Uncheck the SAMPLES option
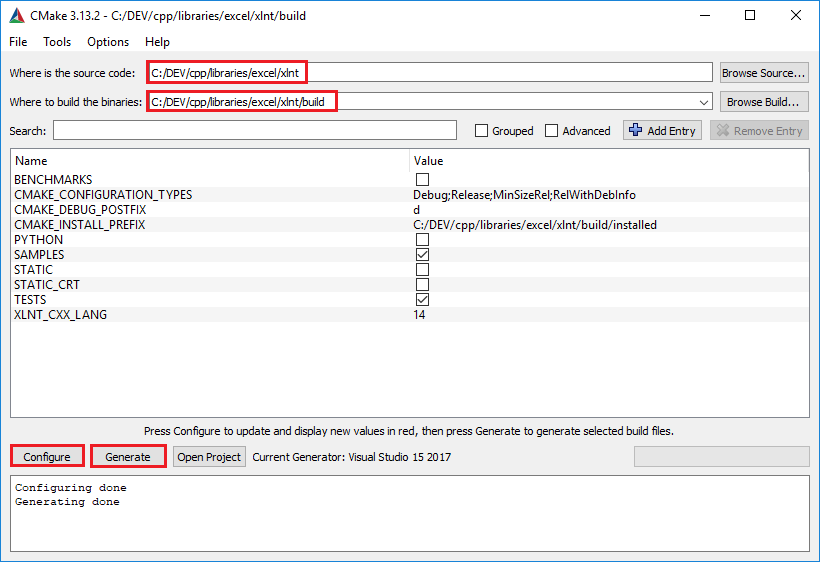Image resolution: width=820 pixels, height=562 pixels. (422, 255)
